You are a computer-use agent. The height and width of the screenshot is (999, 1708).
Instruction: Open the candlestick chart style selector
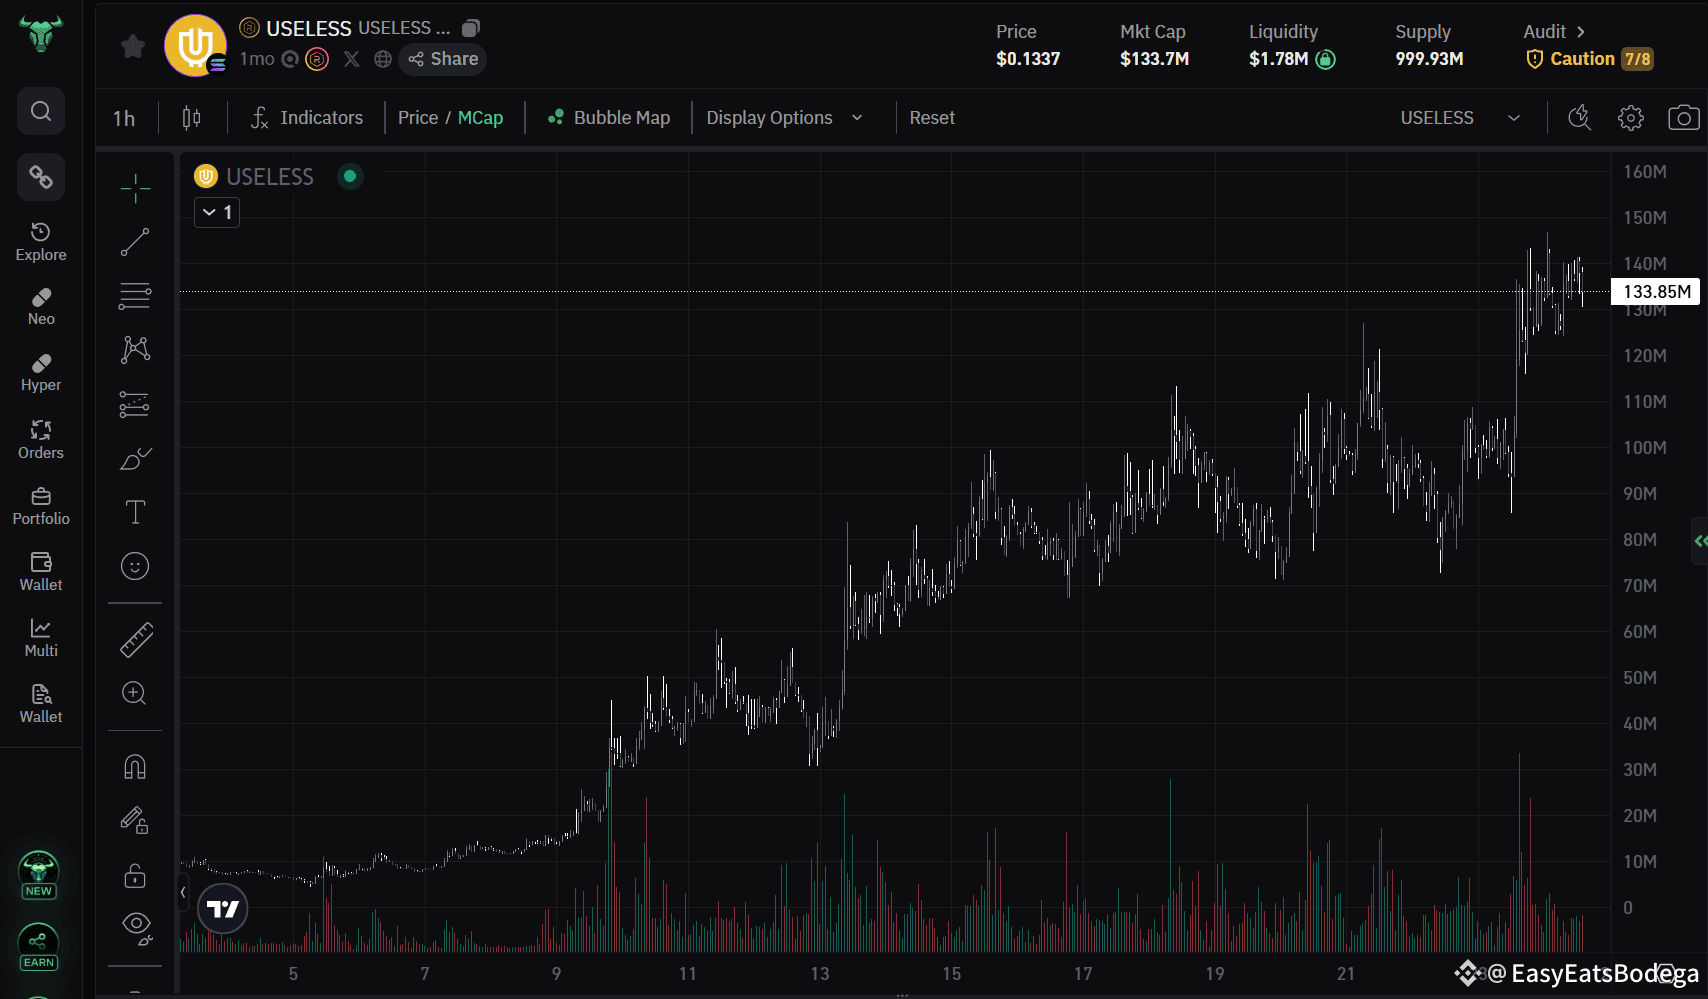(x=191, y=118)
